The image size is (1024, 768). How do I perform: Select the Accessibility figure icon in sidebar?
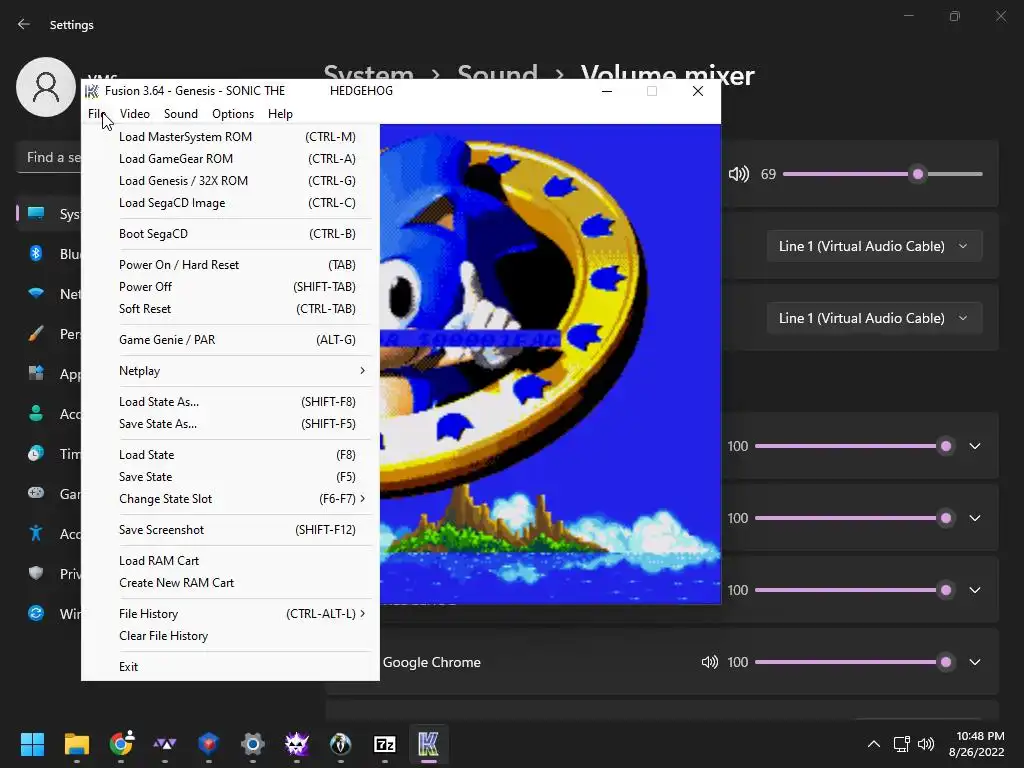pos(36,534)
